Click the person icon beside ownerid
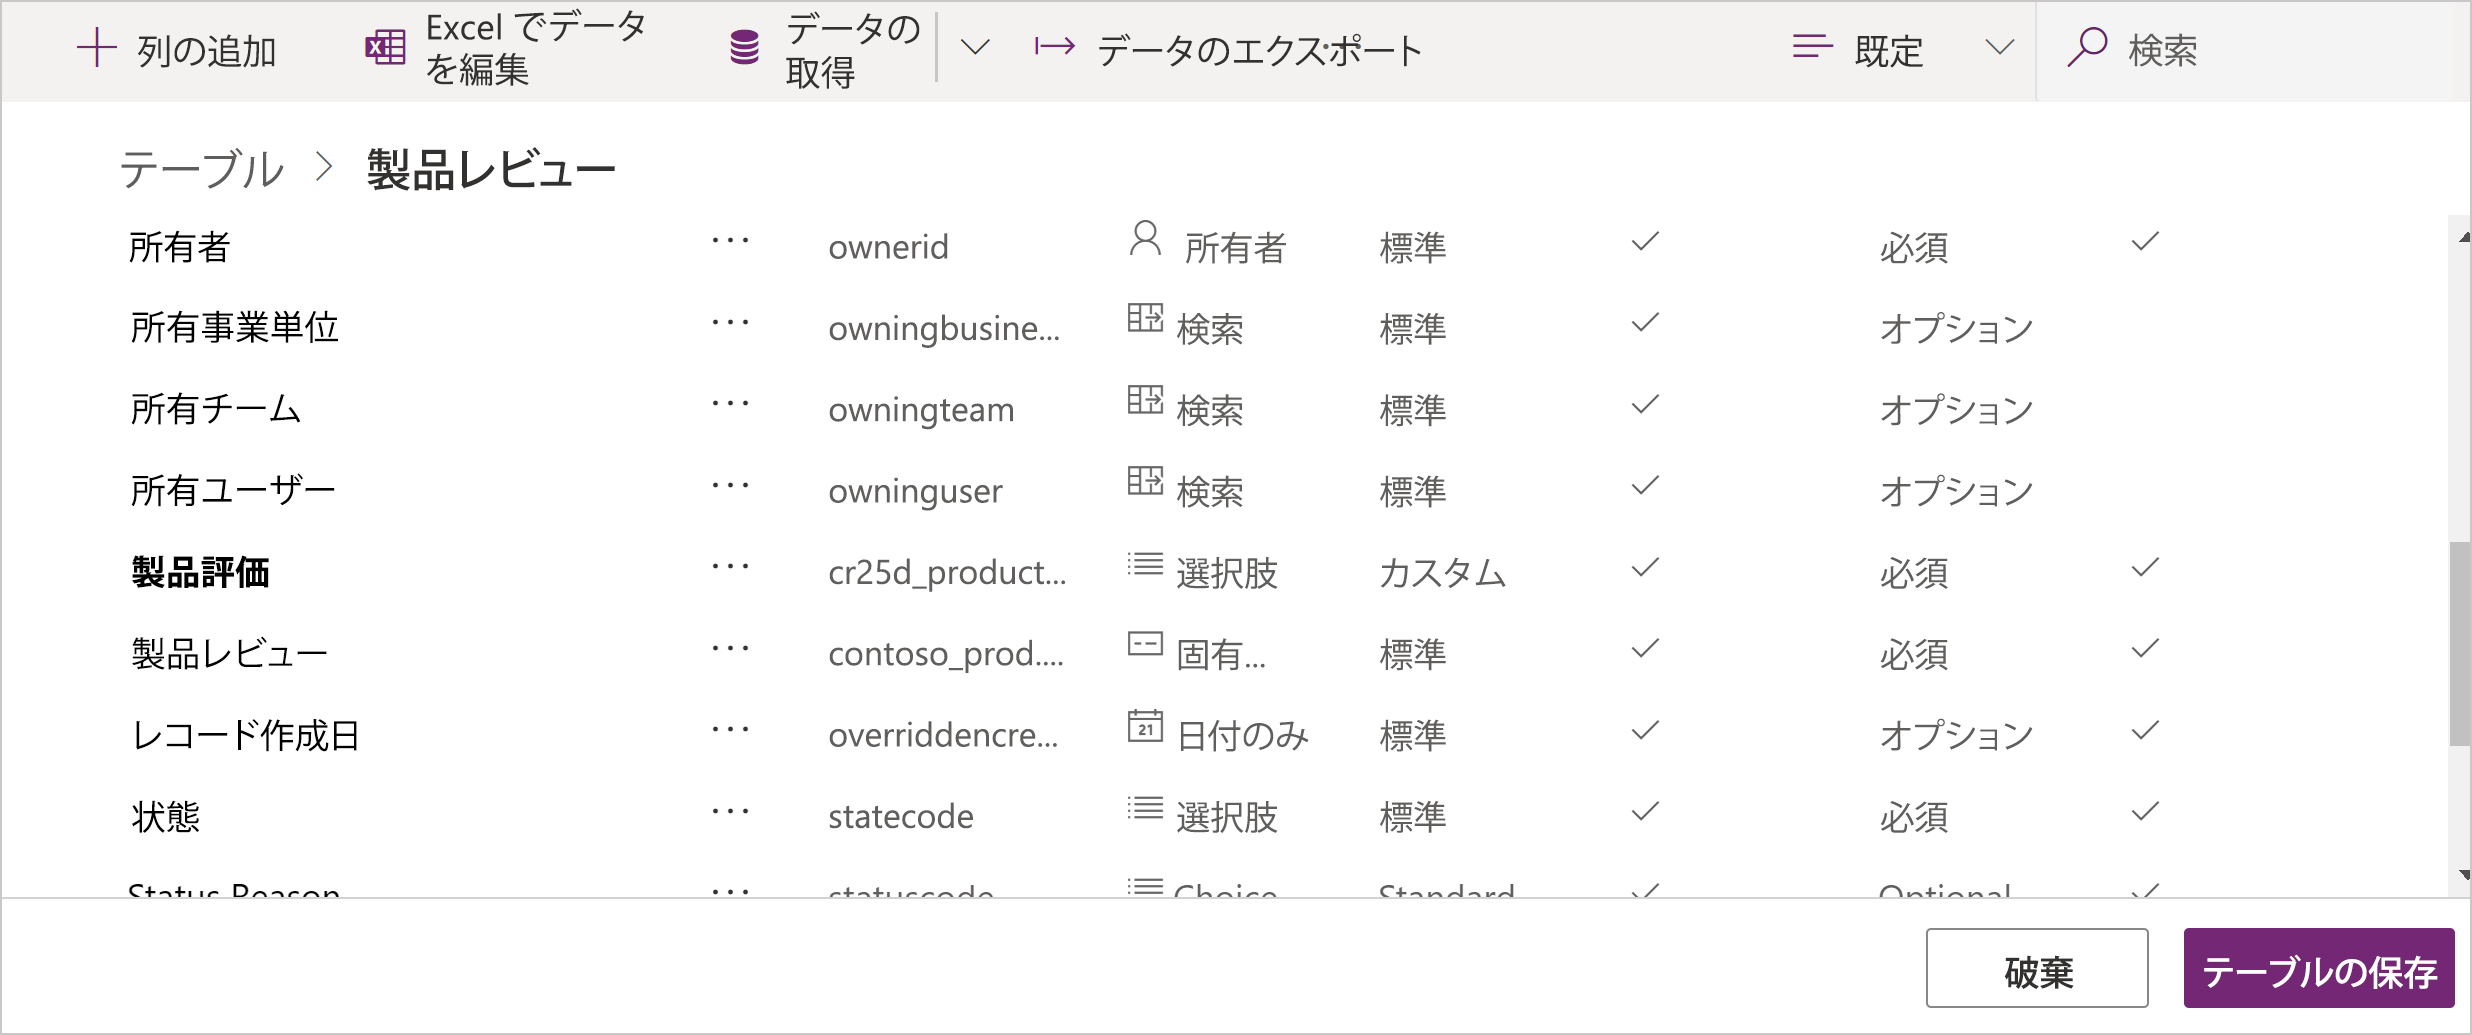The image size is (2472, 1035). tap(1143, 239)
